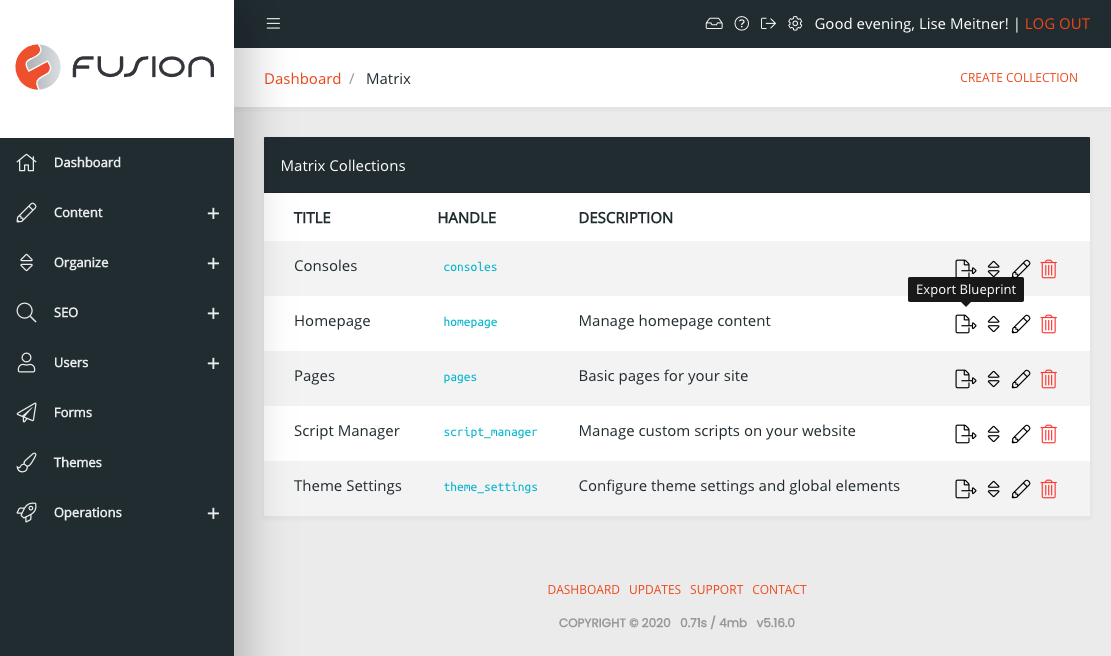Expand the Users section in the sidebar
The width and height of the screenshot is (1111, 656).
(213, 363)
